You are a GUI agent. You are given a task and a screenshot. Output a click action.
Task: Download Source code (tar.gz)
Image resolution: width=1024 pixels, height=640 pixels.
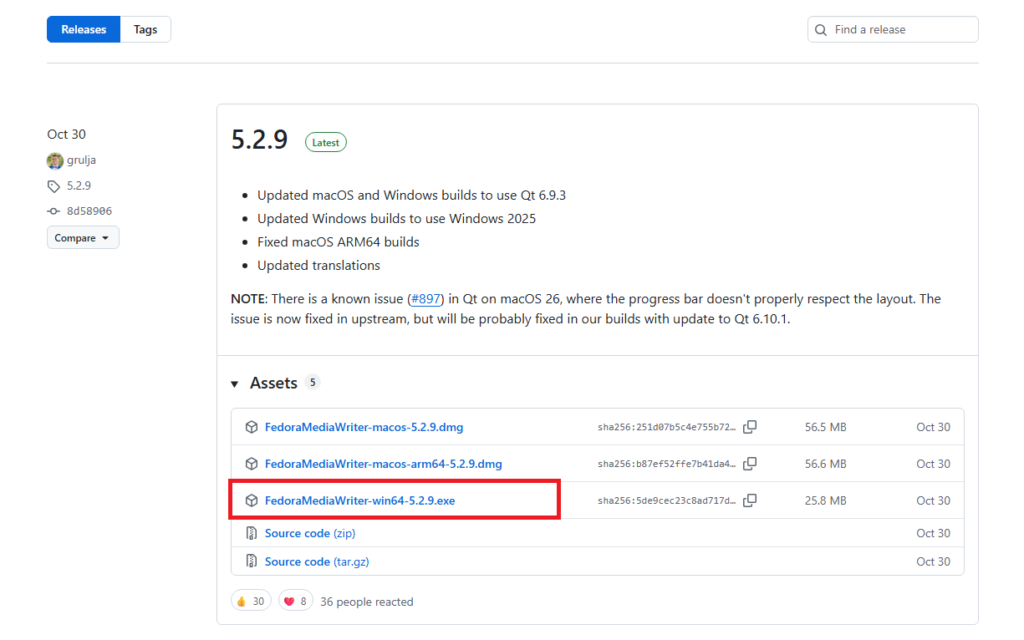tap(316, 562)
